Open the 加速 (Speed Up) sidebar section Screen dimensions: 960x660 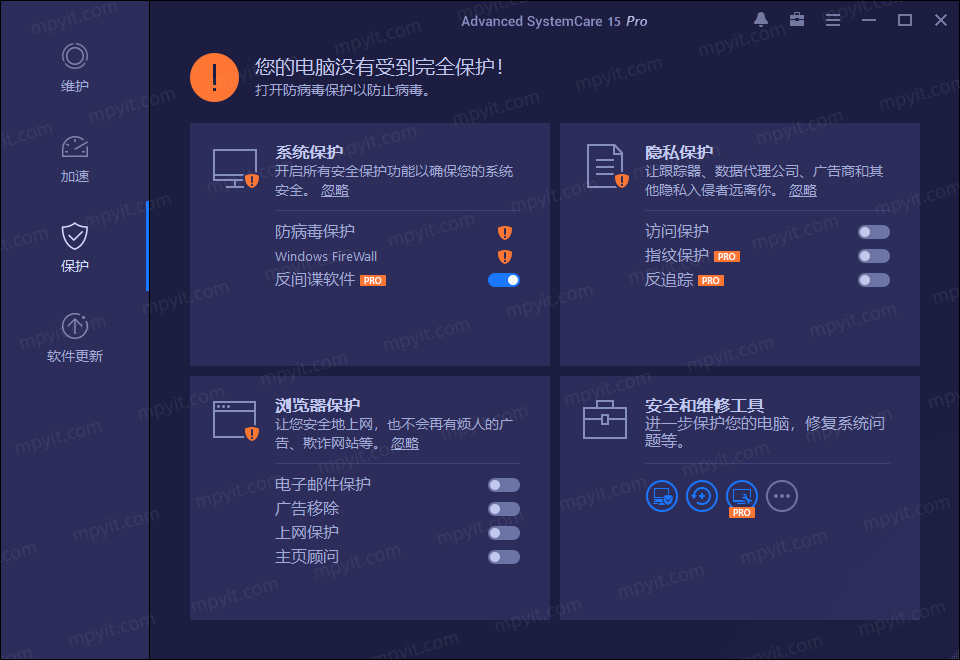75,159
